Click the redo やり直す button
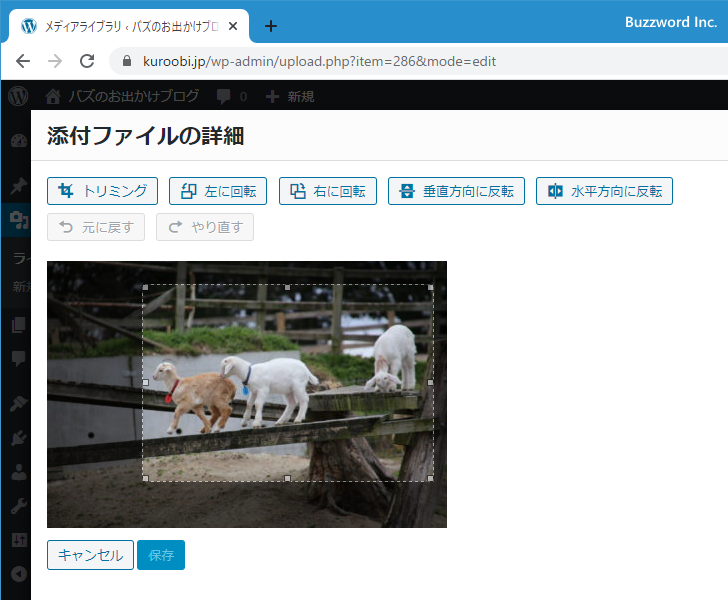The height and width of the screenshot is (600, 728). pos(205,227)
